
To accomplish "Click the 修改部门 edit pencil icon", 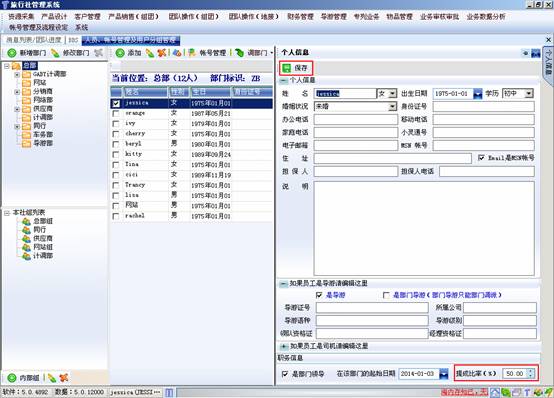I will click(x=55, y=53).
